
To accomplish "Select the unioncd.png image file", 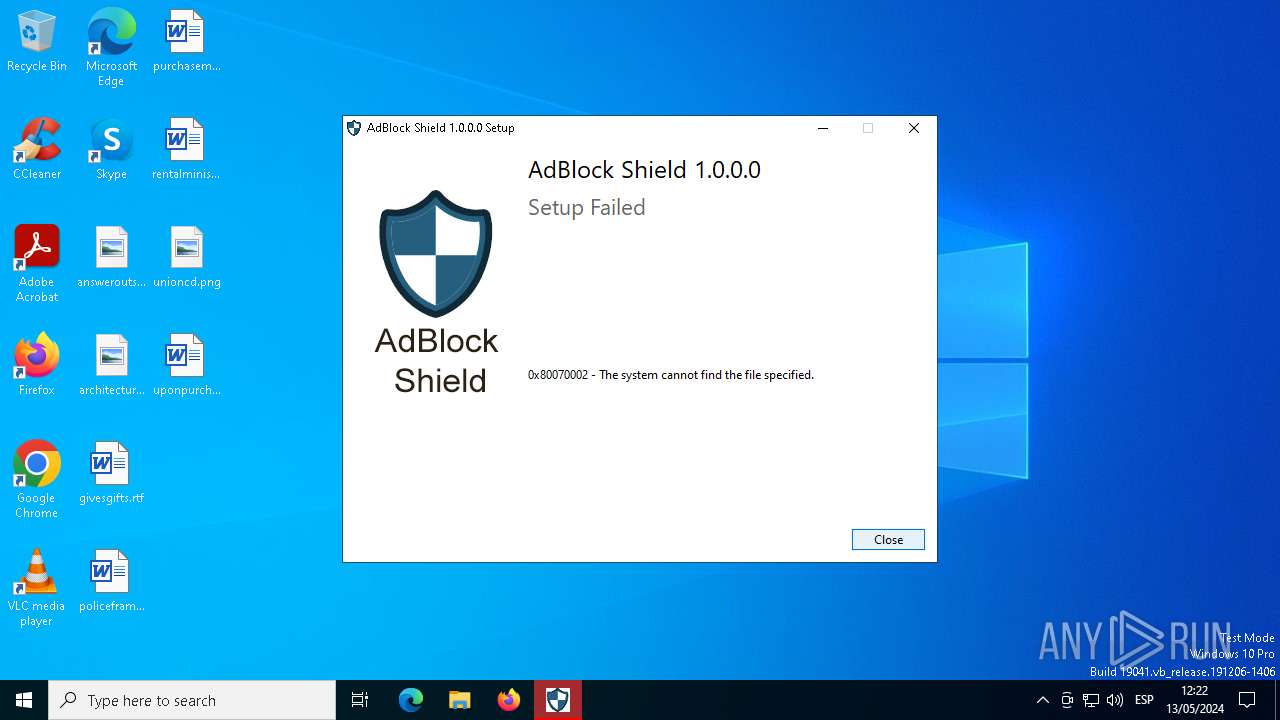I will click(186, 258).
